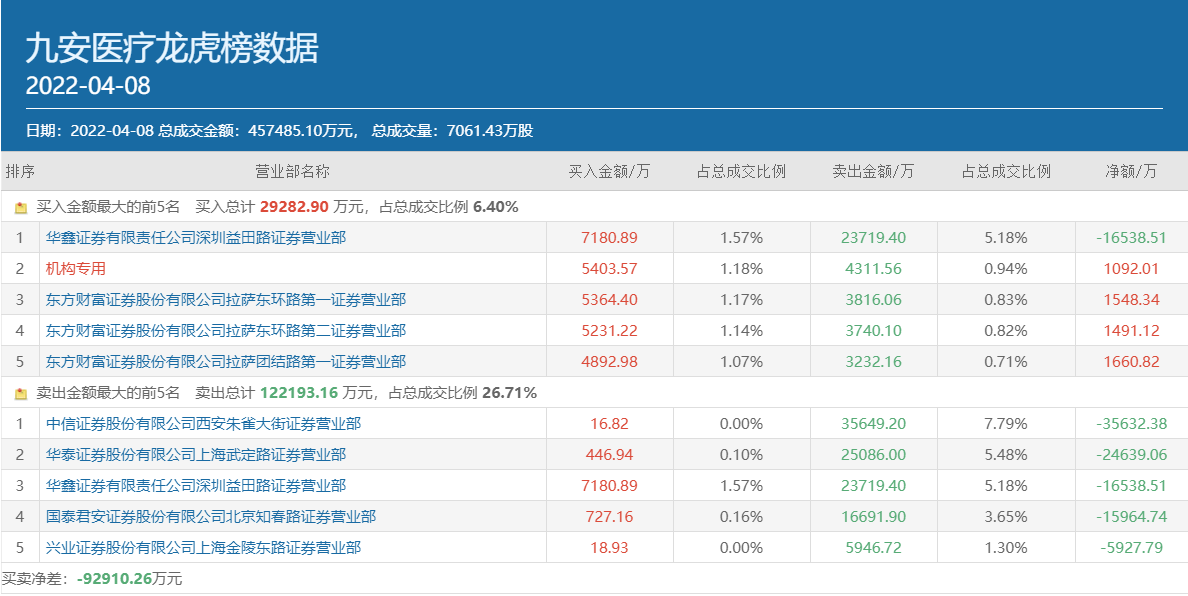Open 东方财富证券拉萨东环路第二证券营业部 link
This screenshot has width=1188, height=596.
(x=226, y=331)
